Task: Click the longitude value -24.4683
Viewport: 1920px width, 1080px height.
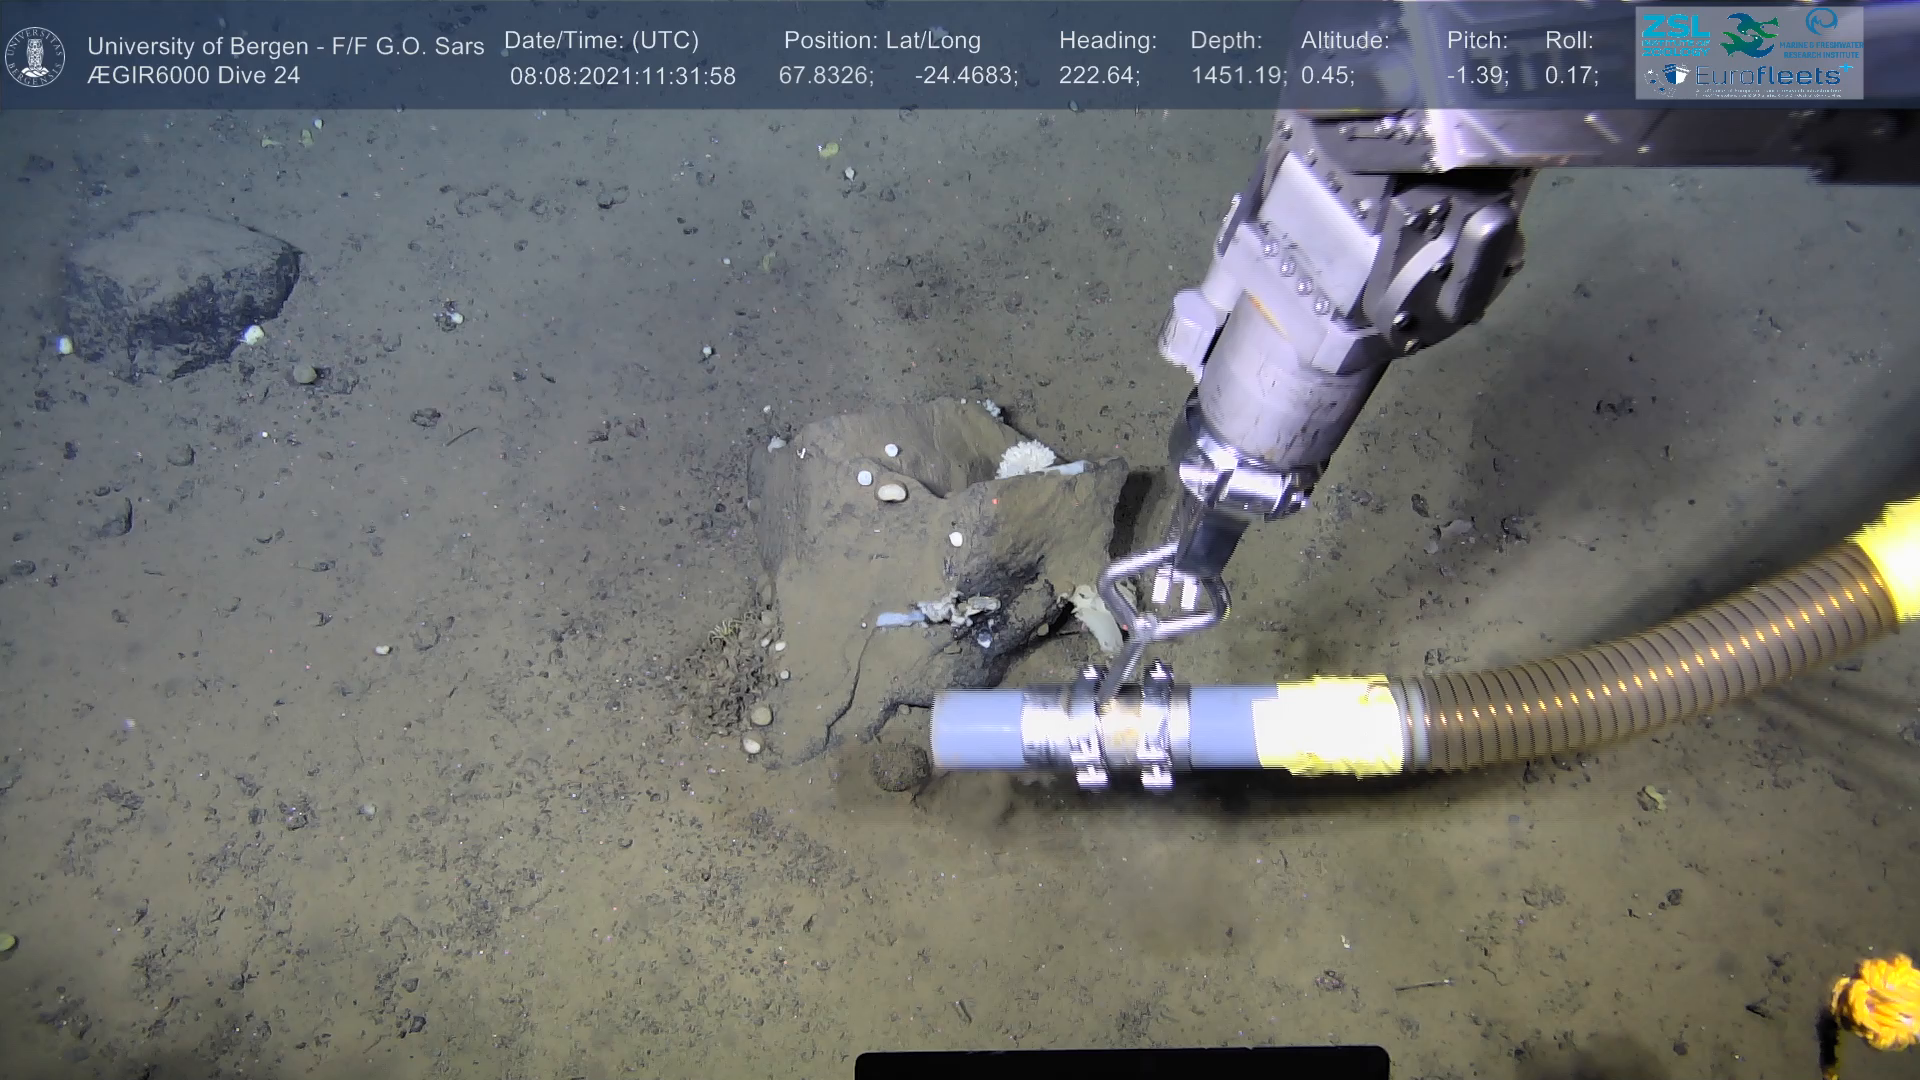Action: click(x=965, y=76)
